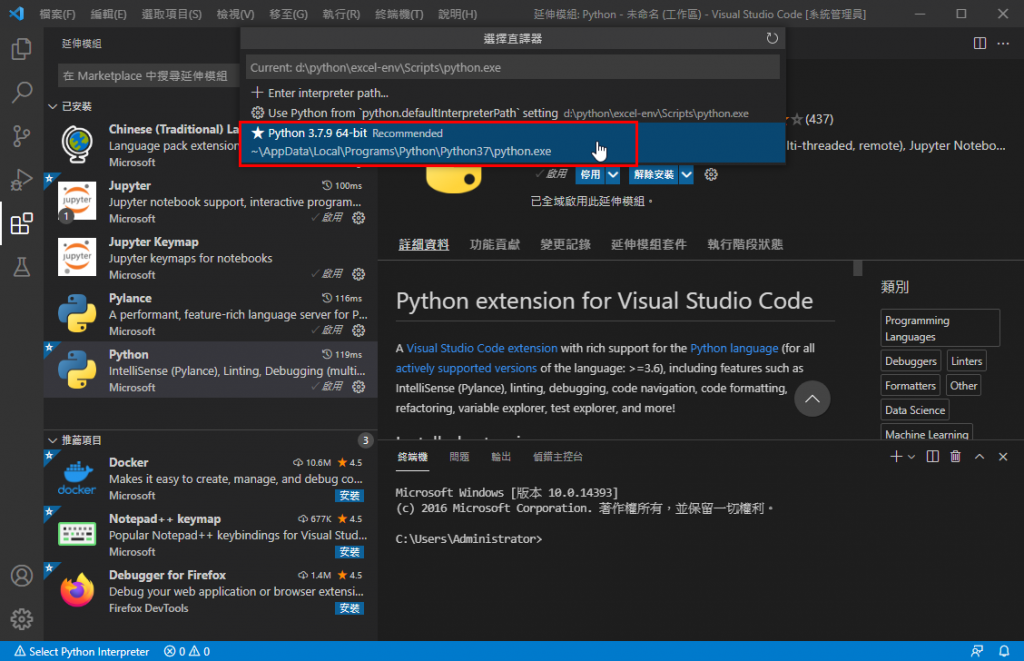Click the interpreter picker input box
Screen dimensions: 1024x661
pos(513,67)
